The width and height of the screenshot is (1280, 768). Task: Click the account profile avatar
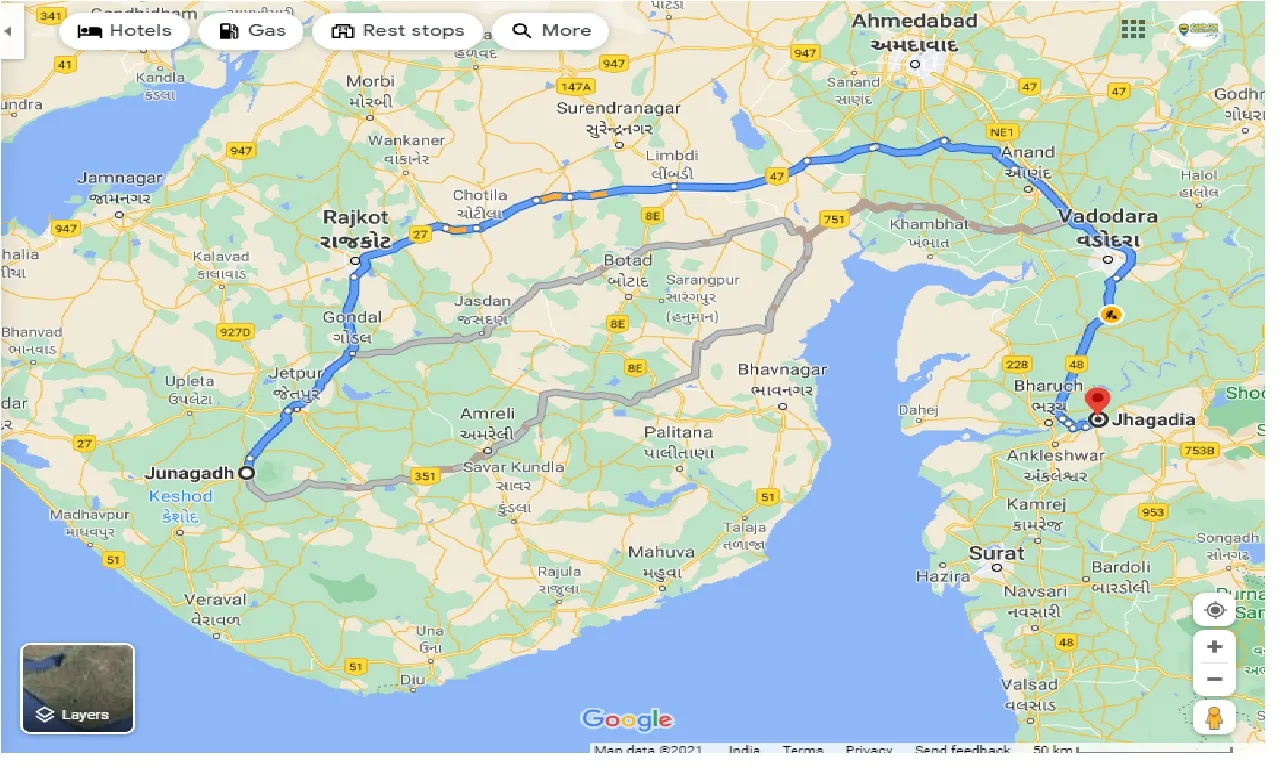pyautogui.click(x=1198, y=29)
